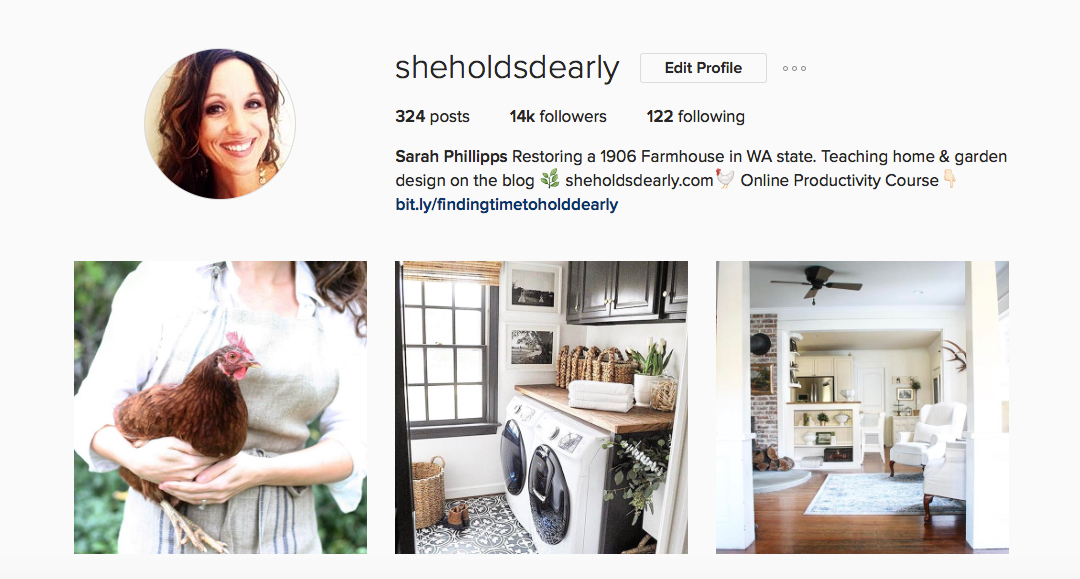Image resolution: width=1080 pixels, height=579 pixels.
Task: Open the laundry room photo post
Action: 541,407
